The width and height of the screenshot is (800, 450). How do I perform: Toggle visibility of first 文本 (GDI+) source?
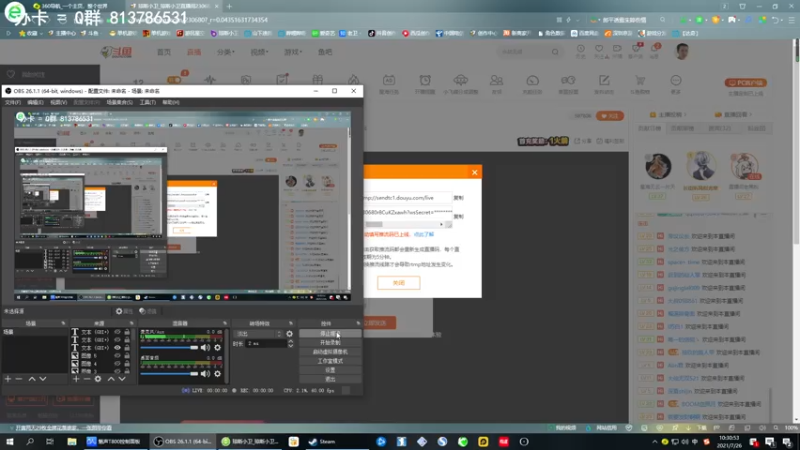pos(117,332)
